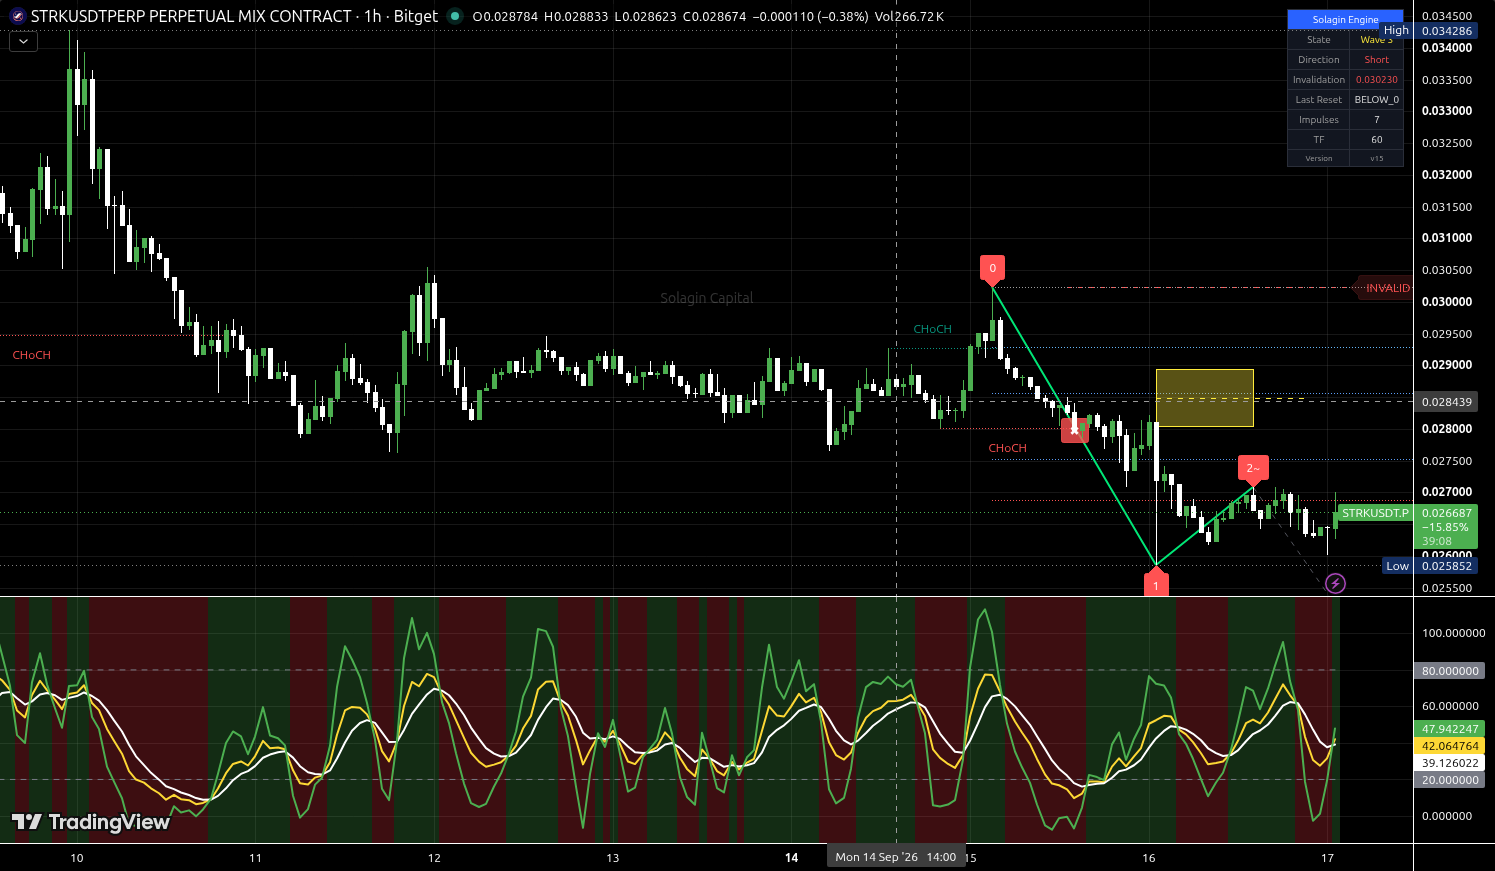The image size is (1495, 871).
Task: Click the INVALID level label
Action: (x=1387, y=288)
